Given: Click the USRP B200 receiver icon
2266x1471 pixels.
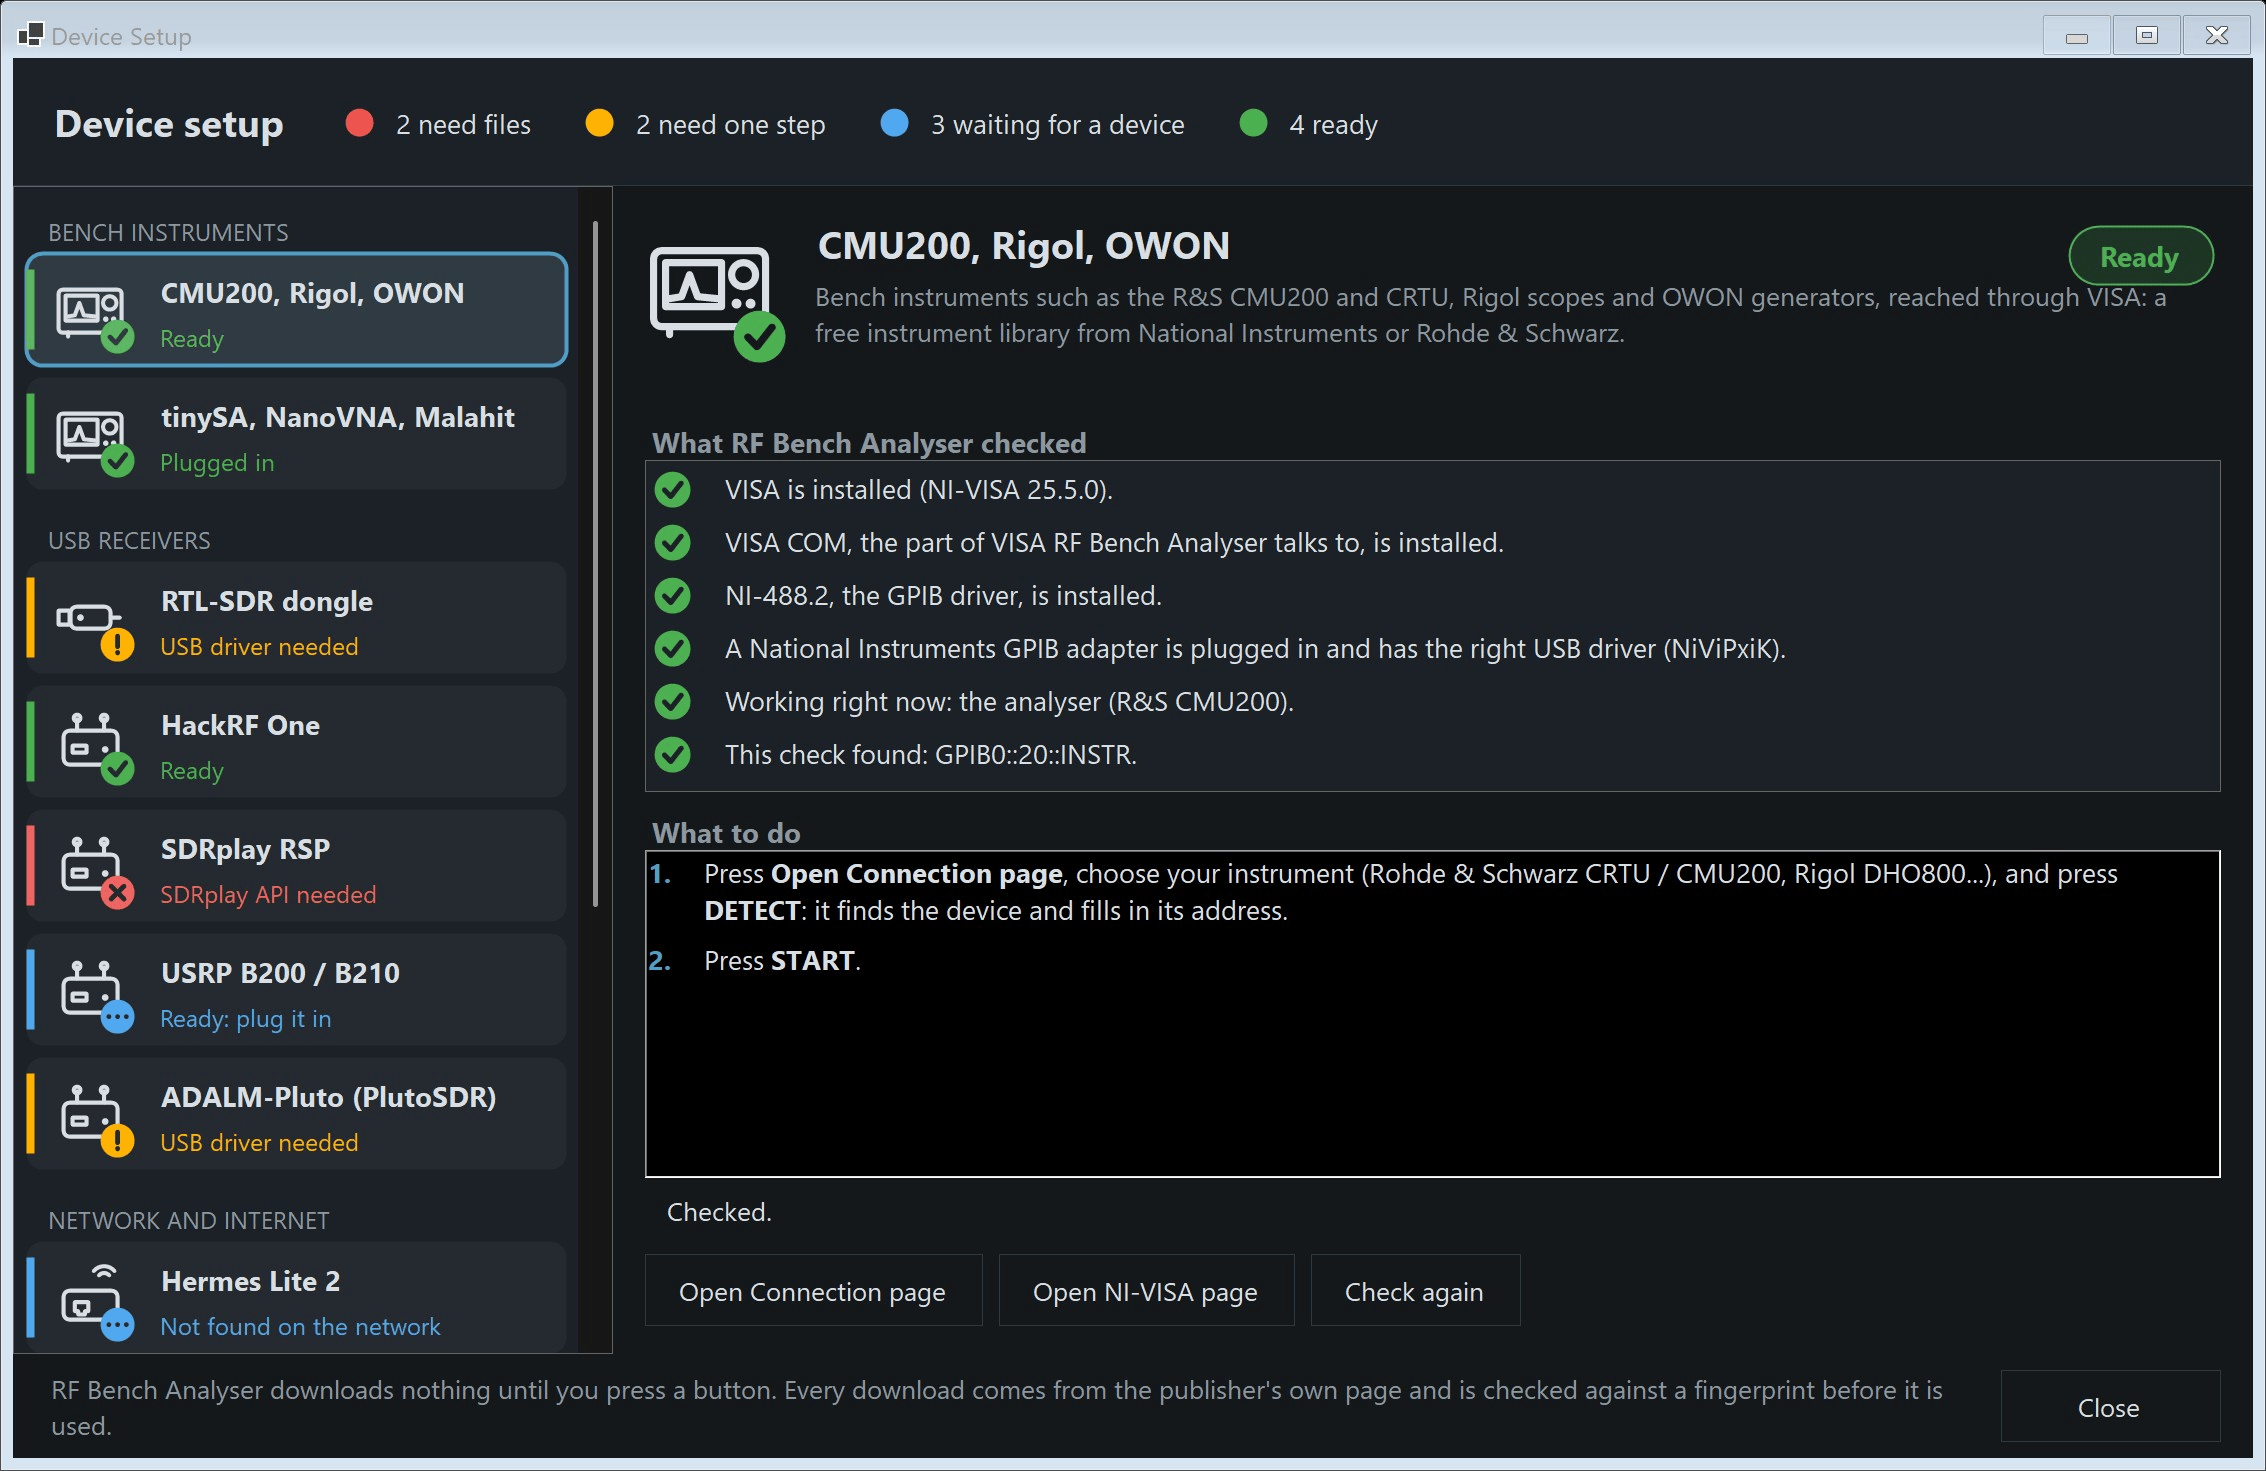Looking at the screenshot, I should (95, 996).
